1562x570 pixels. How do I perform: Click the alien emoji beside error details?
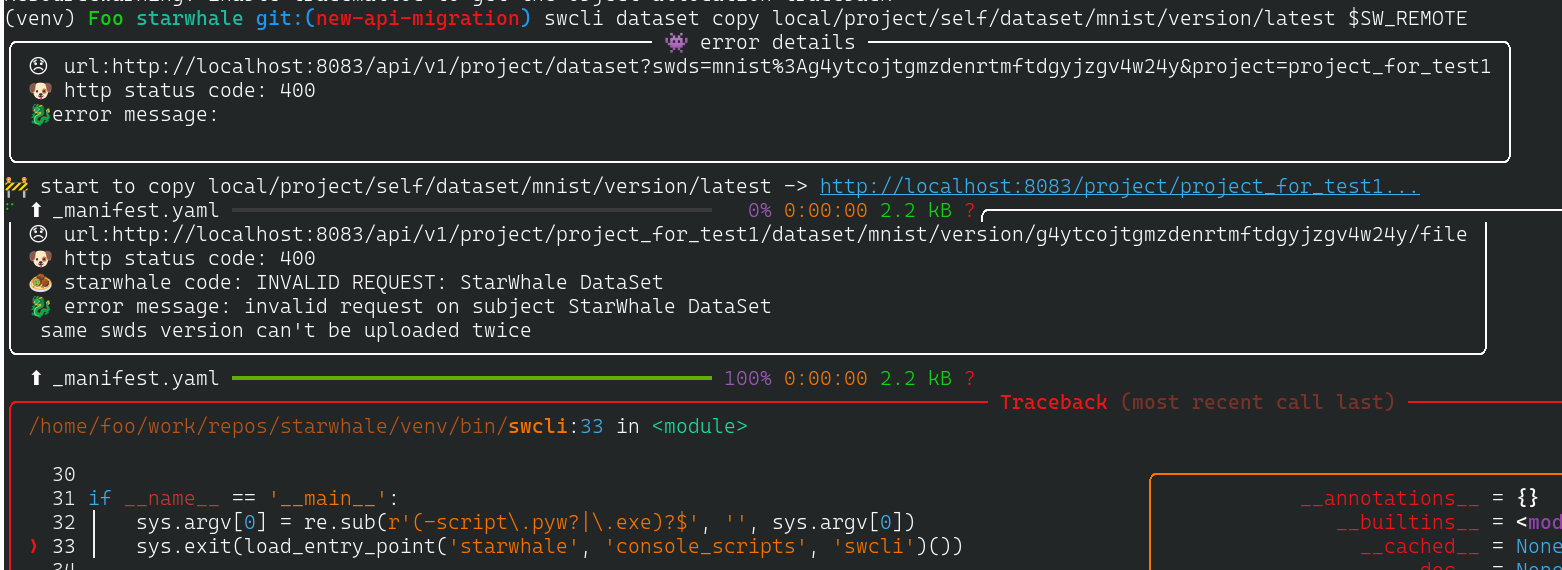click(677, 42)
